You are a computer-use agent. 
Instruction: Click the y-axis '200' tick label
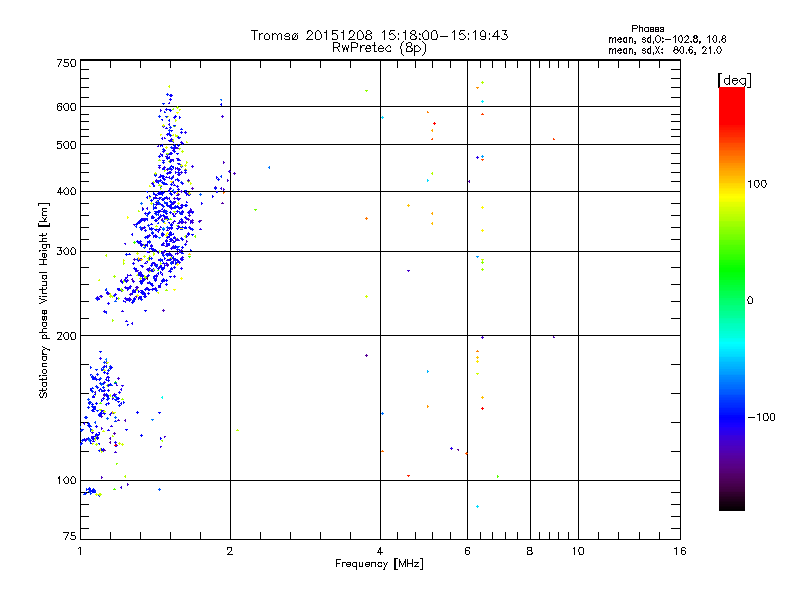tap(66, 336)
